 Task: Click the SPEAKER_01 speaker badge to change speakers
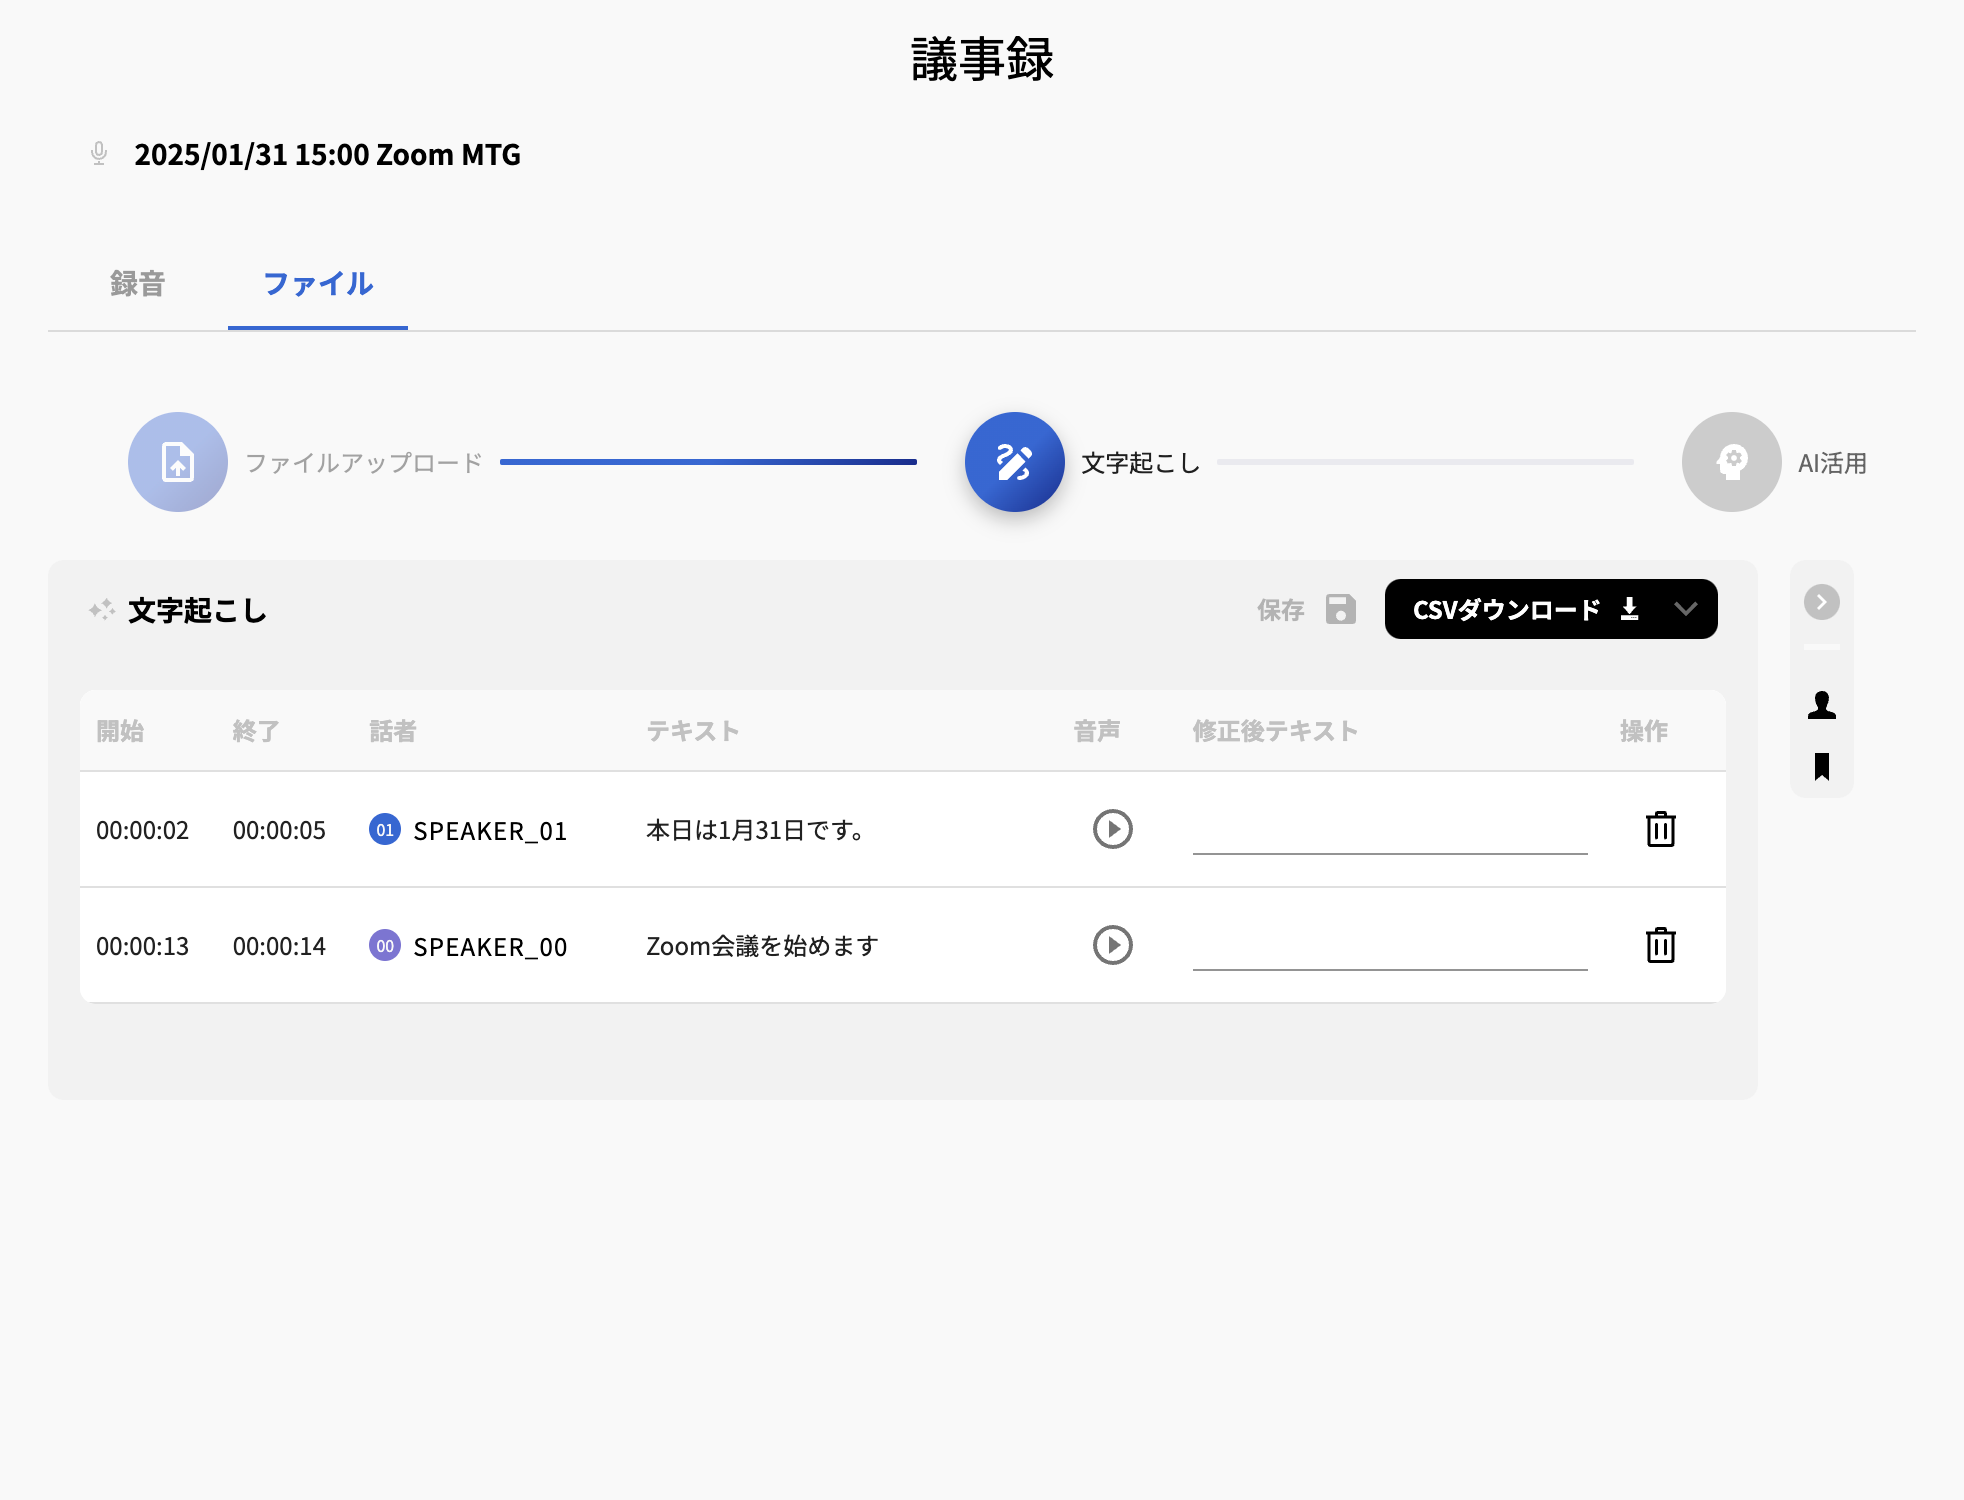click(384, 830)
